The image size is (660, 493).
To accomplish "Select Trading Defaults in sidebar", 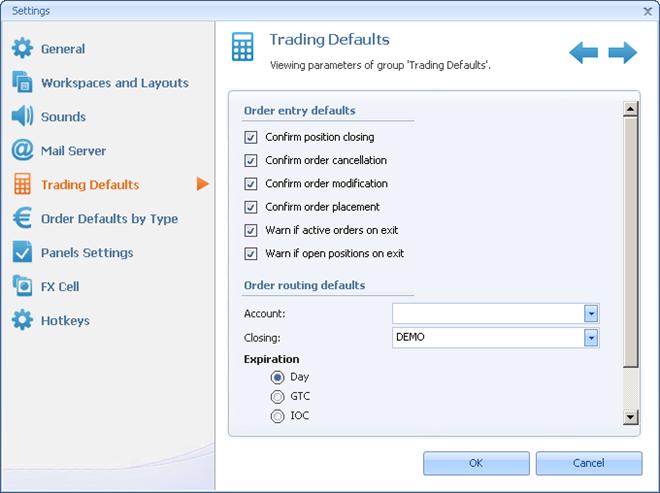I will [89, 184].
